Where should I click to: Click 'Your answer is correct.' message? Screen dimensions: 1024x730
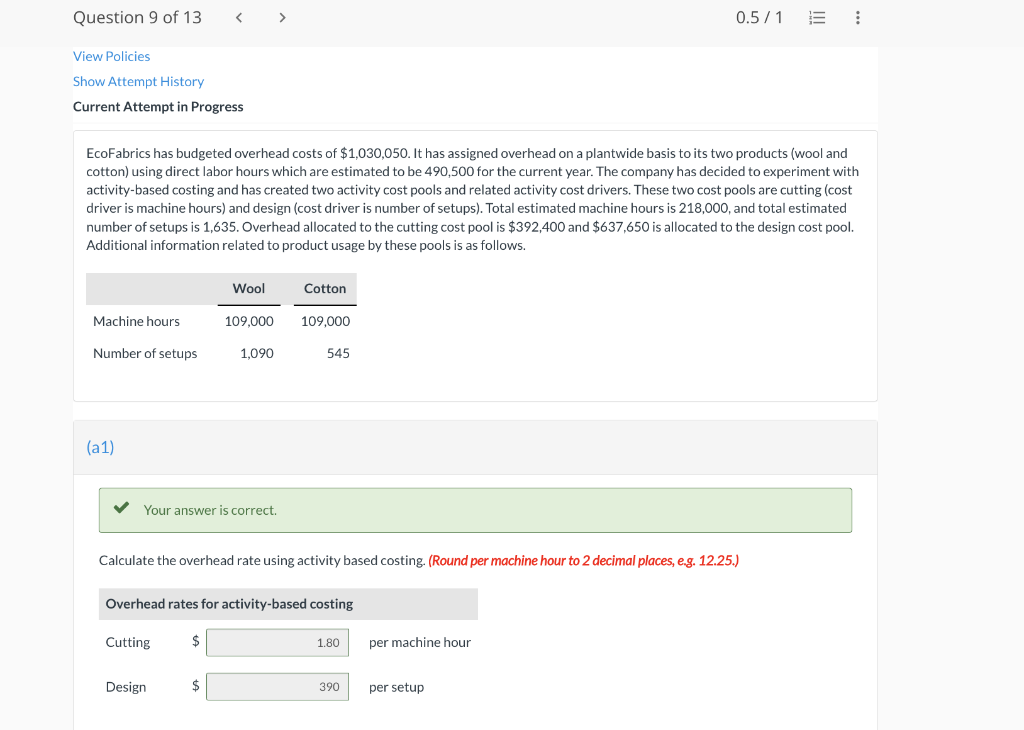point(210,510)
